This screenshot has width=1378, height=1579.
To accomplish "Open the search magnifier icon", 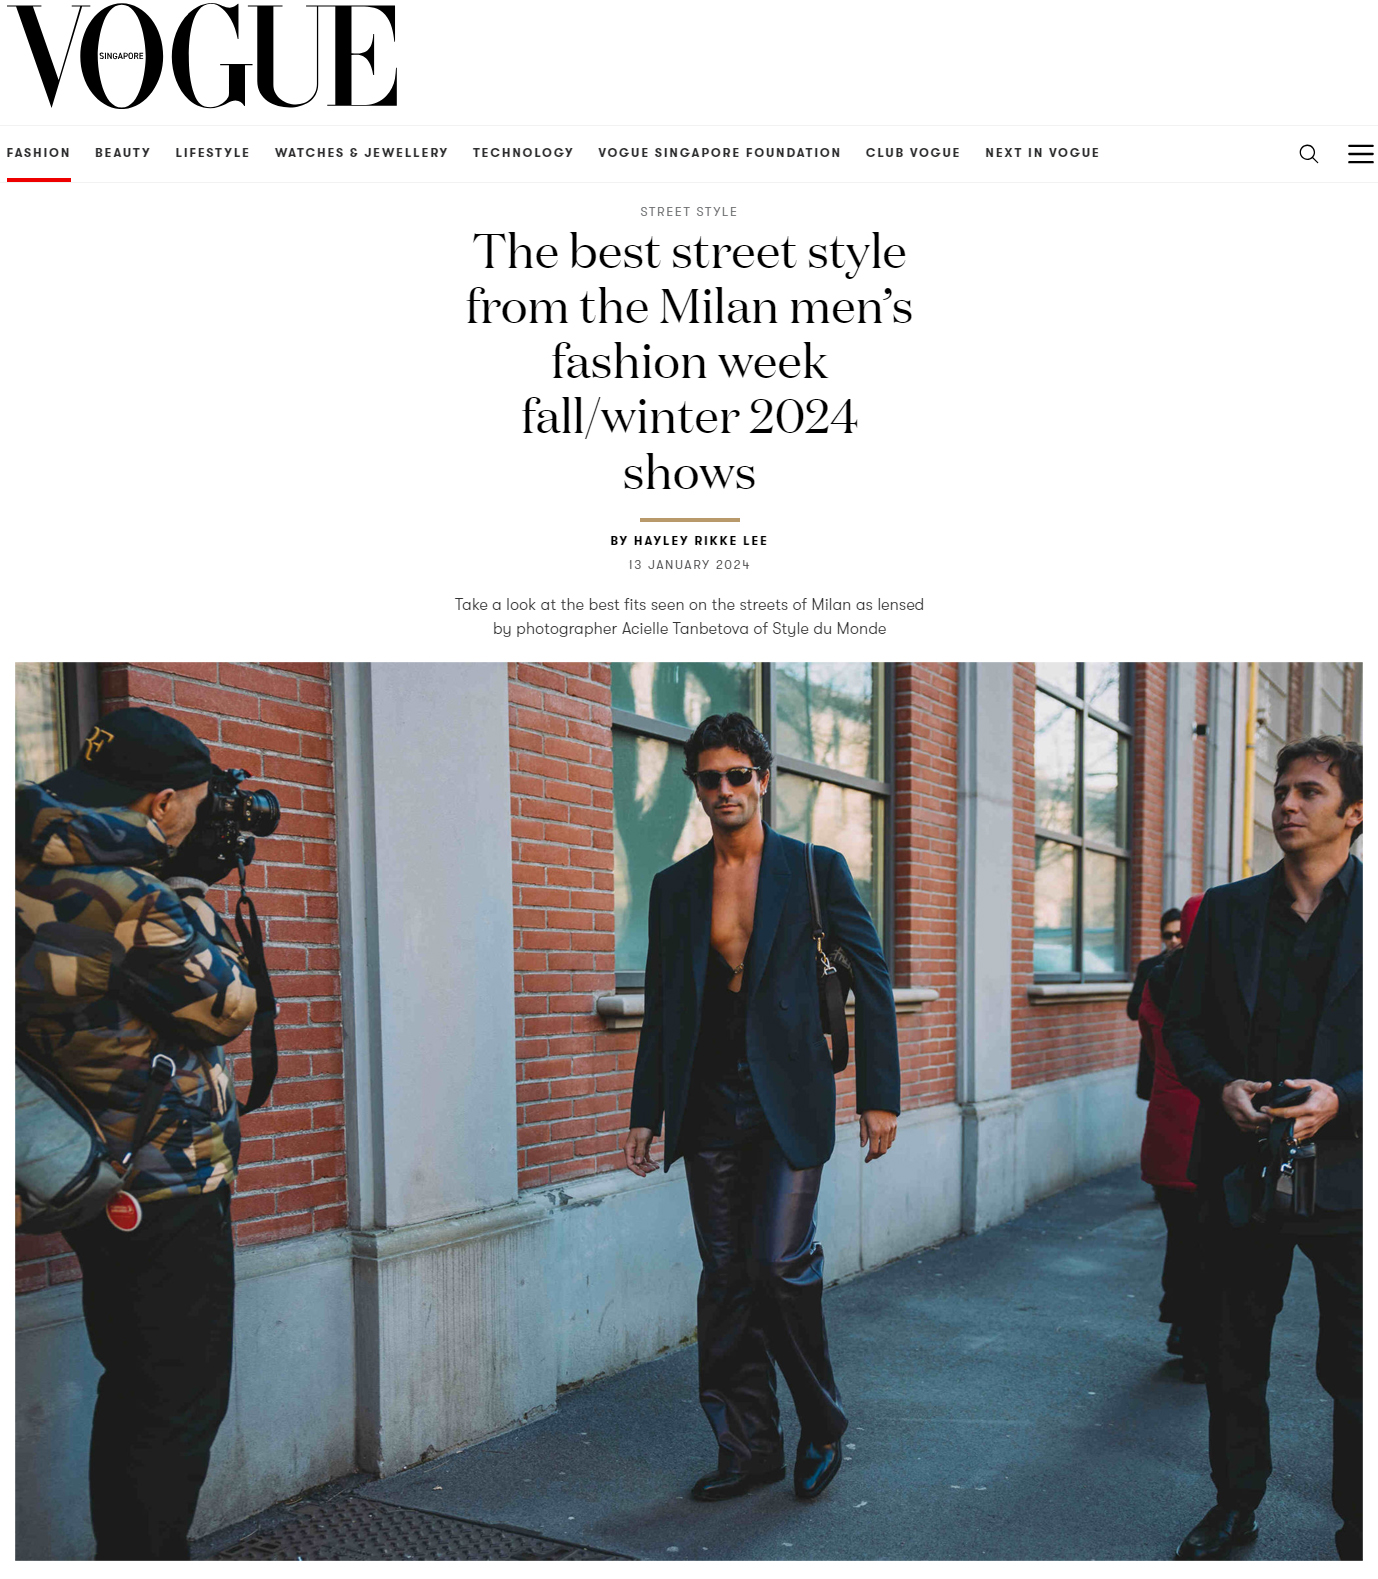I will tap(1308, 153).
